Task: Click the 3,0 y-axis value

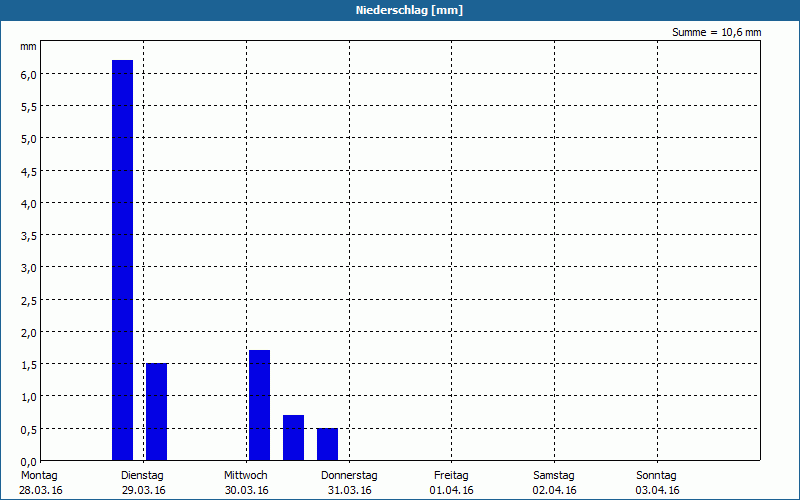Action: (29, 268)
